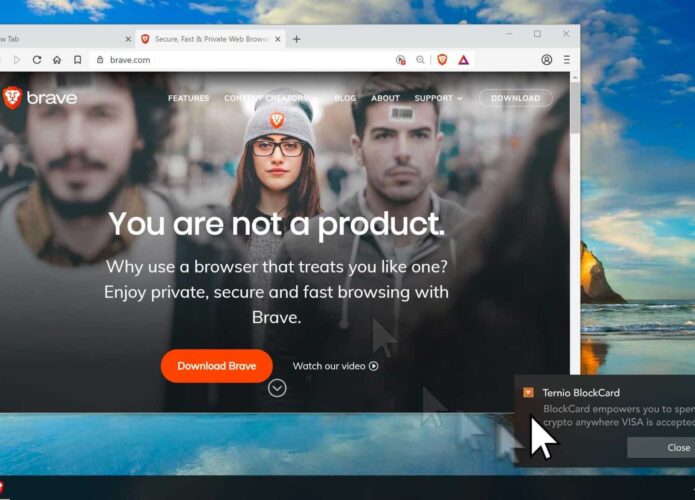Open the About page link

(385, 98)
